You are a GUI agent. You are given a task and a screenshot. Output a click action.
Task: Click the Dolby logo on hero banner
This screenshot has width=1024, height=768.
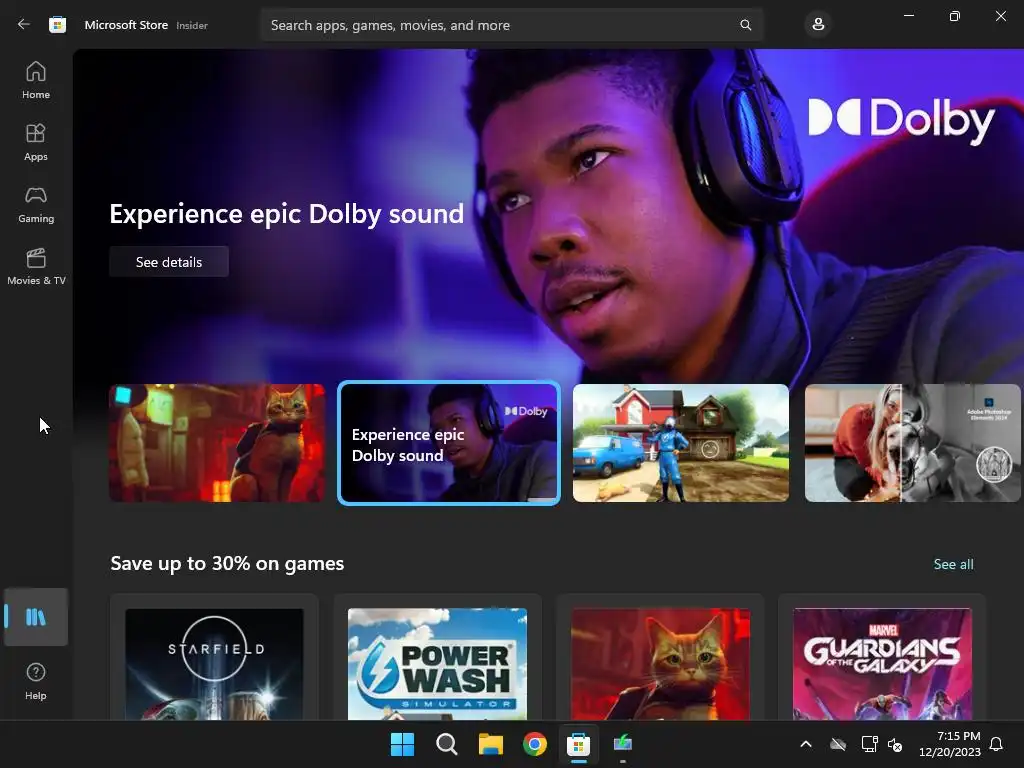tap(901, 120)
